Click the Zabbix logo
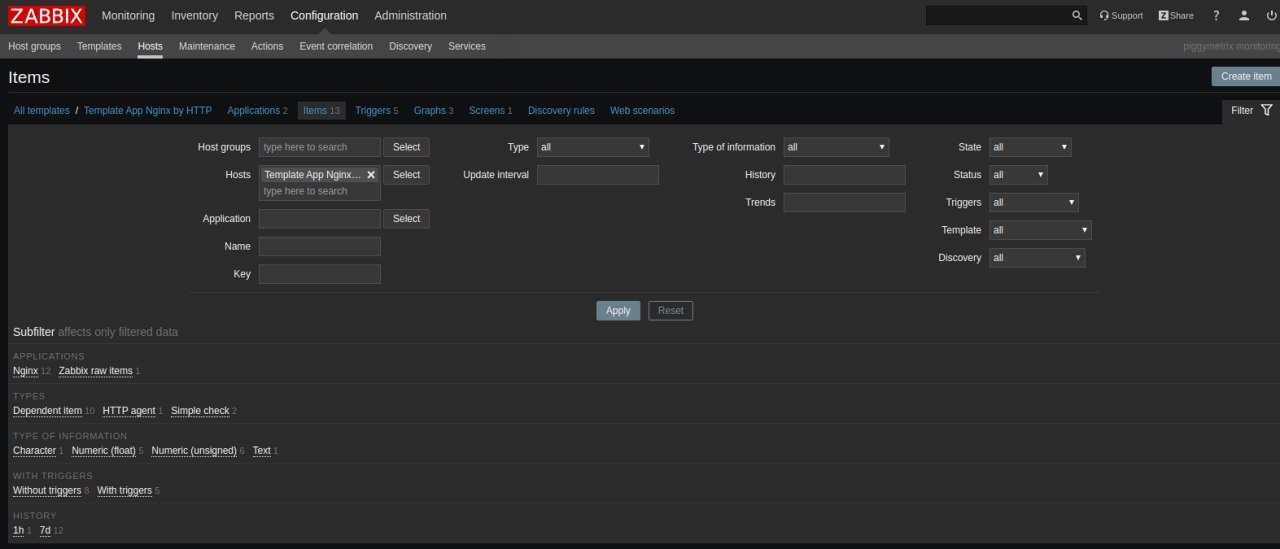The height and width of the screenshot is (549, 1280). (x=47, y=15)
